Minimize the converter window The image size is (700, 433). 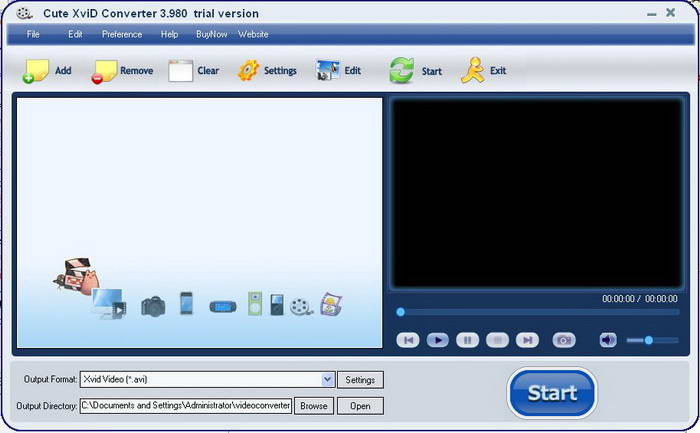pos(651,14)
